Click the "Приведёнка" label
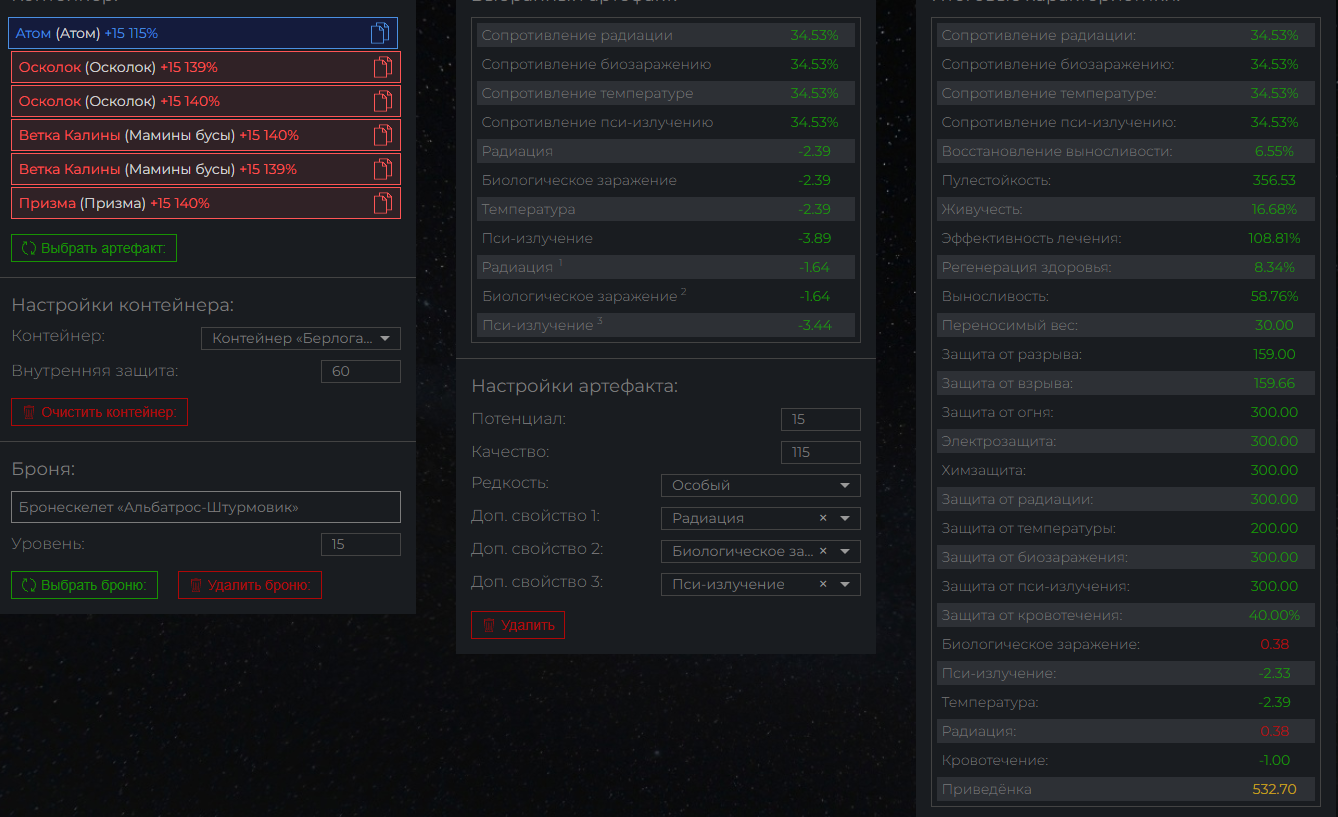Screen dimensions: 1338x817 click(987, 790)
